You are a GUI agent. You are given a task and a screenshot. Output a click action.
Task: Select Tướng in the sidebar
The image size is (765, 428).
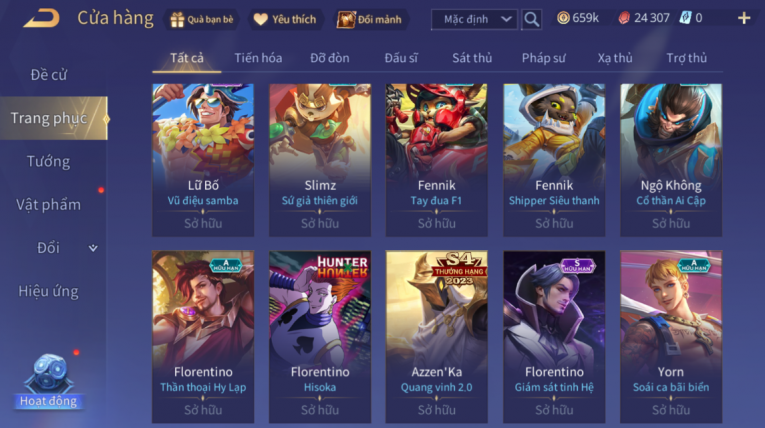pyautogui.click(x=48, y=162)
